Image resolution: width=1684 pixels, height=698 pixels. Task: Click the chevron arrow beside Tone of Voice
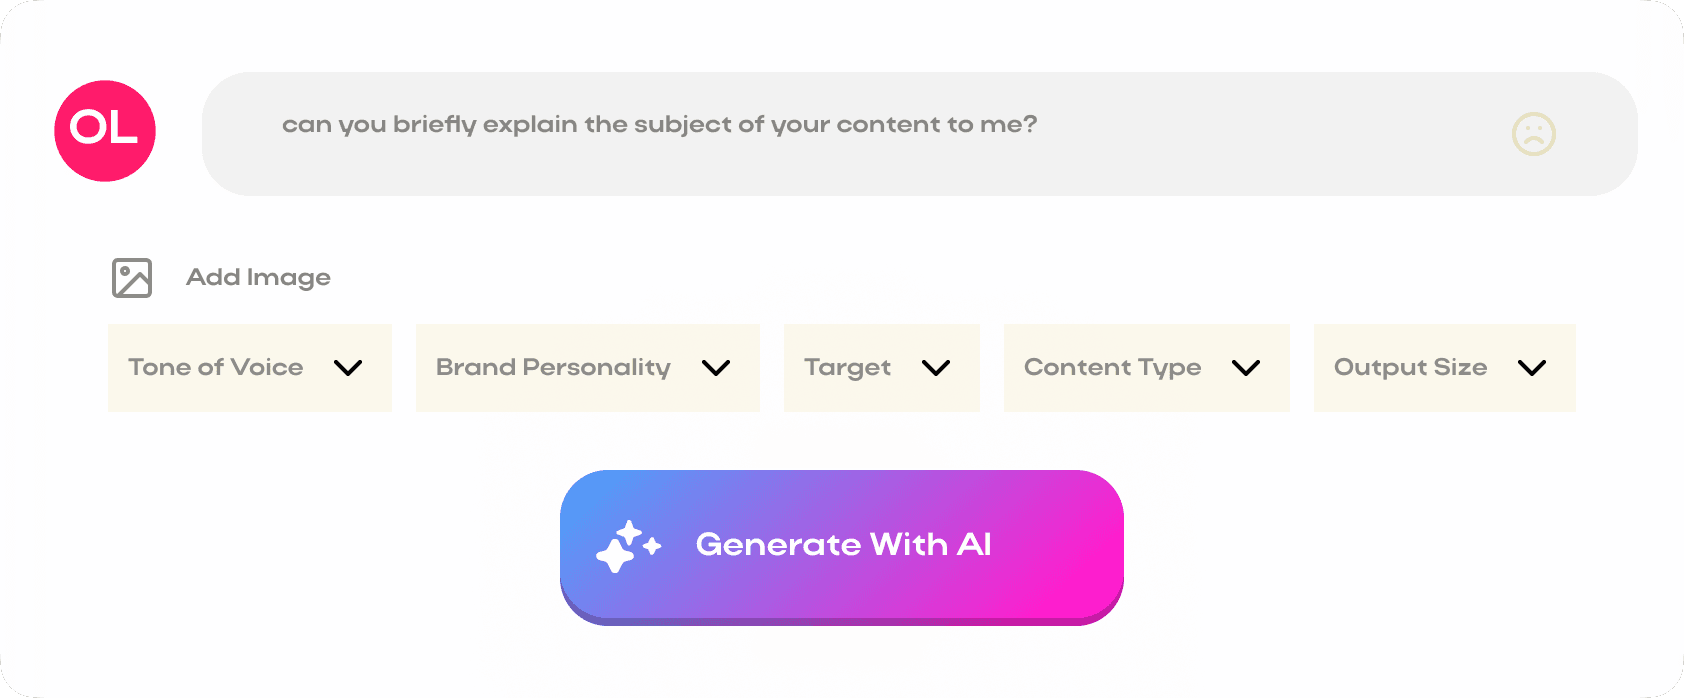tap(348, 368)
